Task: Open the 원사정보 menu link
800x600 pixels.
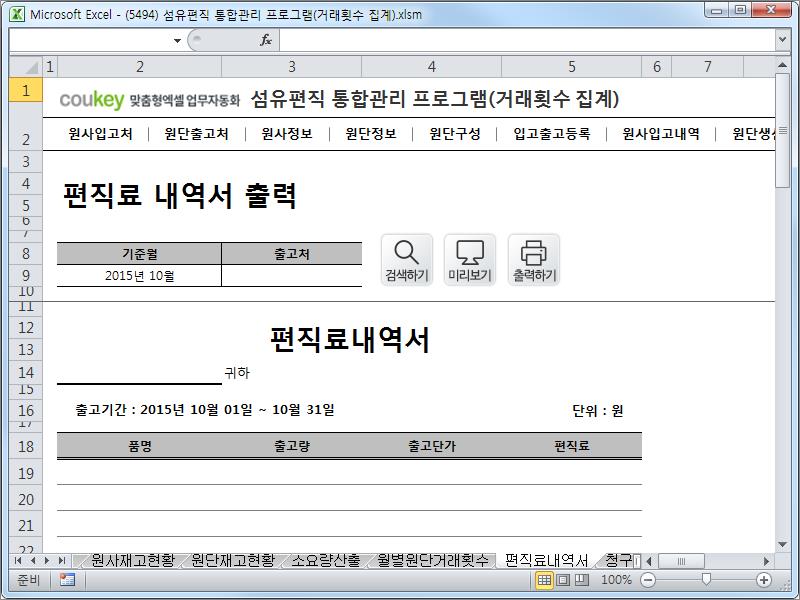Action: point(287,134)
